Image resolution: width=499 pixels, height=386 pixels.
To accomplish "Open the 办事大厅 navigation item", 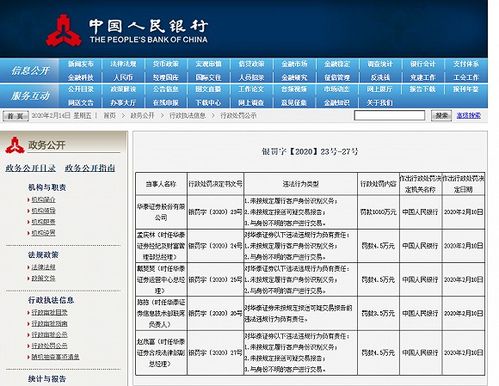I will click(123, 103).
